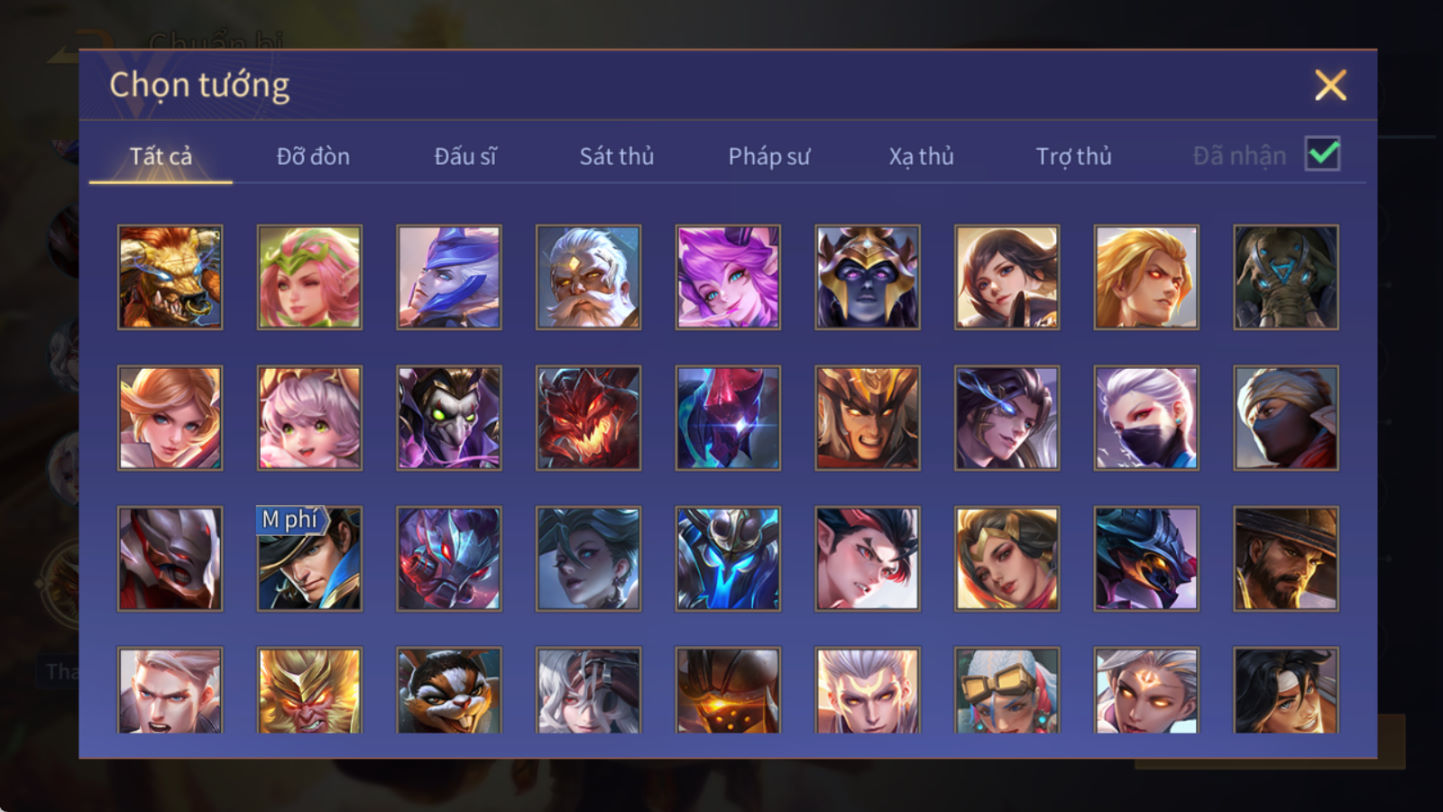Screen dimensions: 1443x812
Task: Choose the golden Monkey King hero portrait
Action: (x=310, y=690)
